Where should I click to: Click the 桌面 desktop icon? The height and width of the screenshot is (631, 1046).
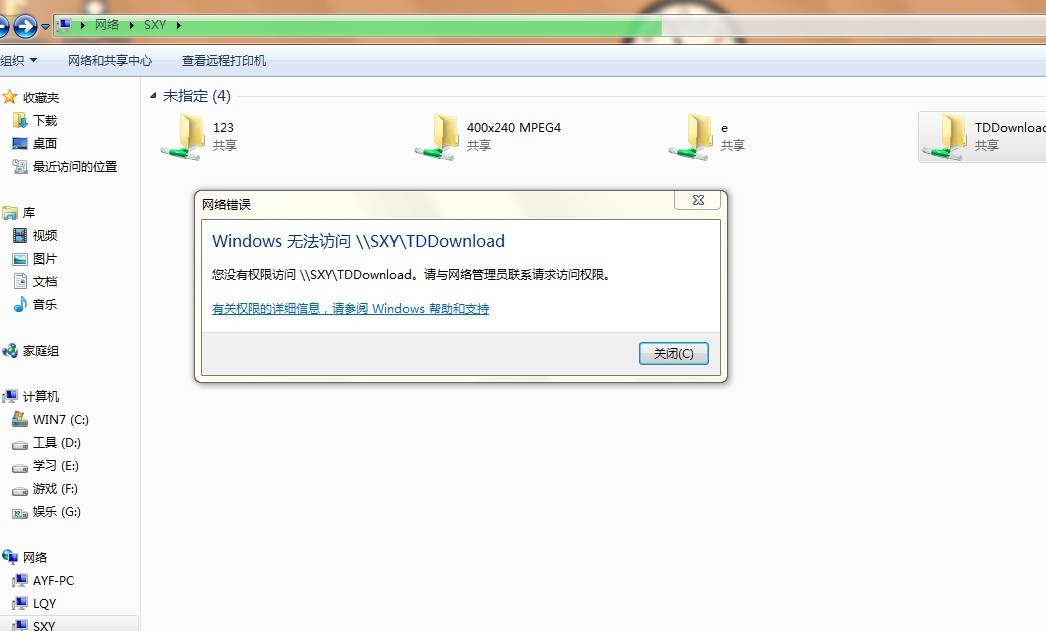click(20, 143)
